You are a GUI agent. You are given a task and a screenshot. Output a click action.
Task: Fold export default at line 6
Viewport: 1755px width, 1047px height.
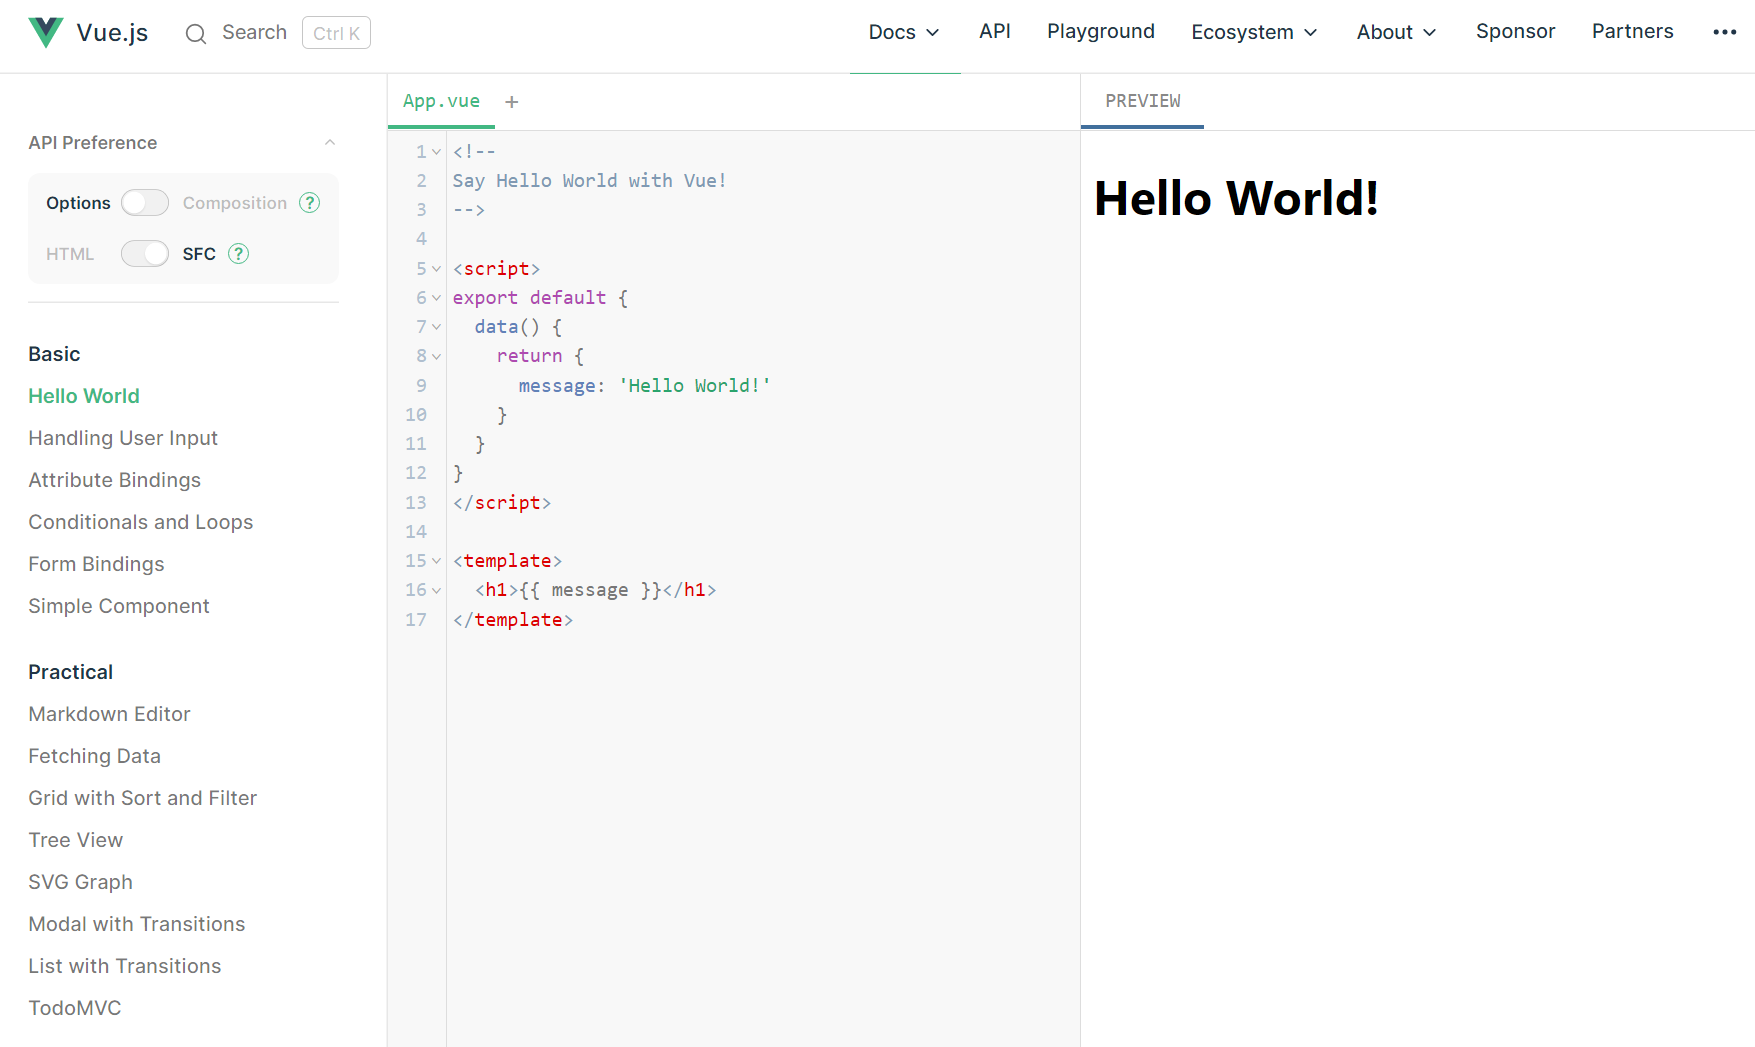[x=437, y=298]
